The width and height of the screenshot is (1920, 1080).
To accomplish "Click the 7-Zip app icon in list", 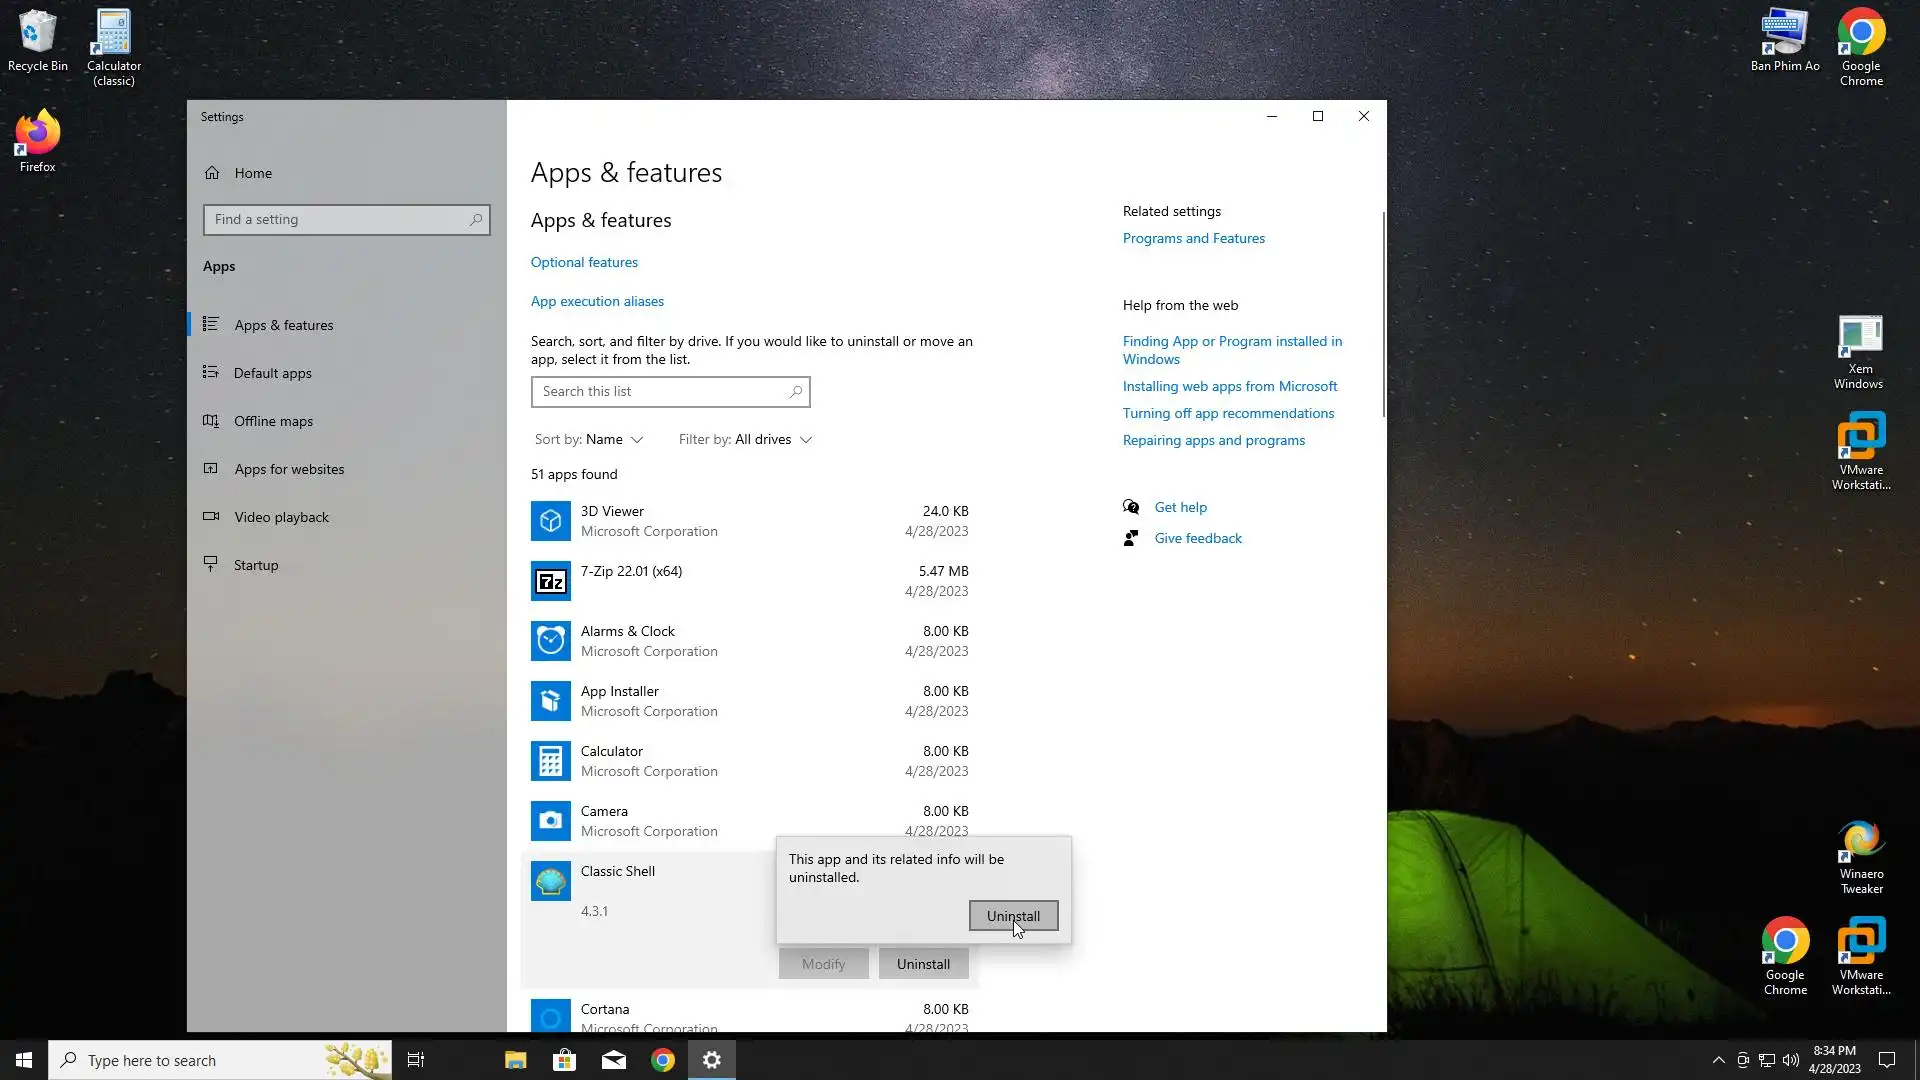I will coord(550,581).
